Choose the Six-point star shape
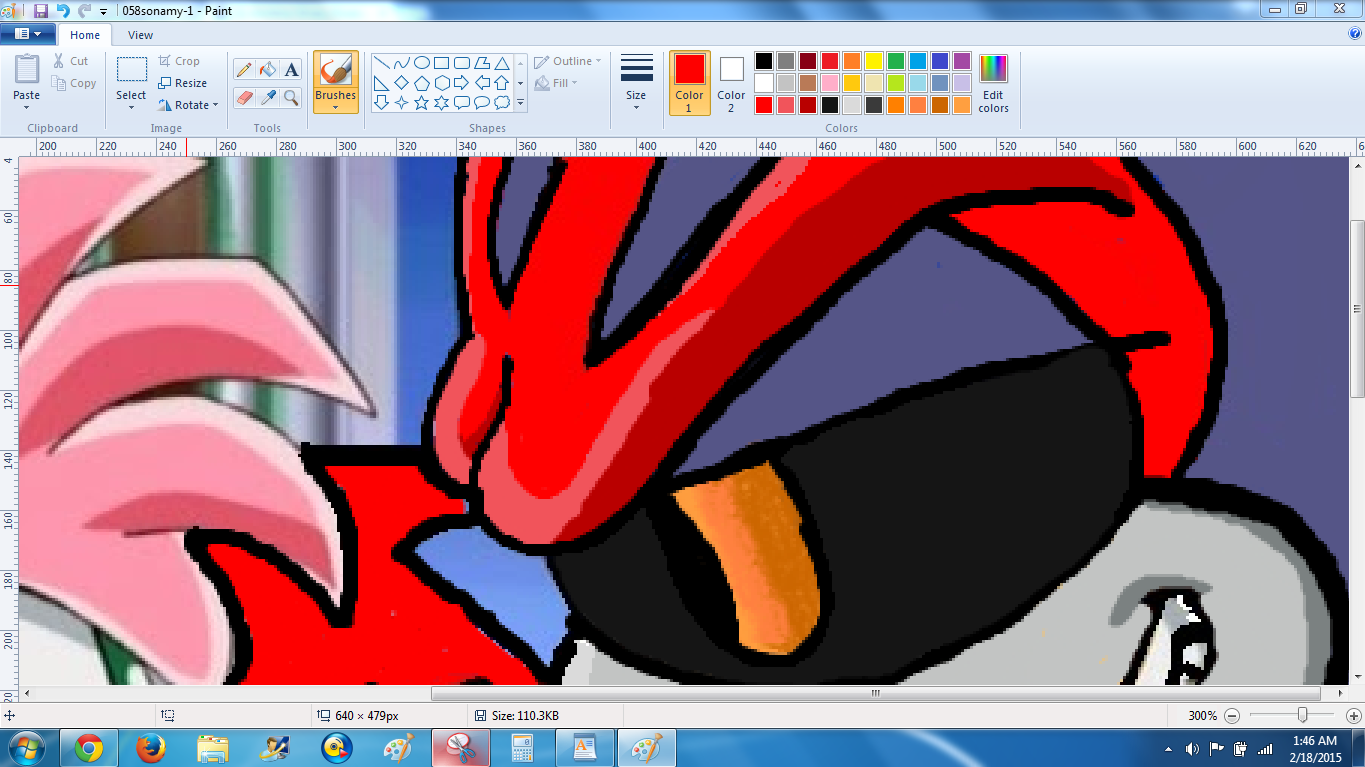 pyautogui.click(x=441, y=102)
